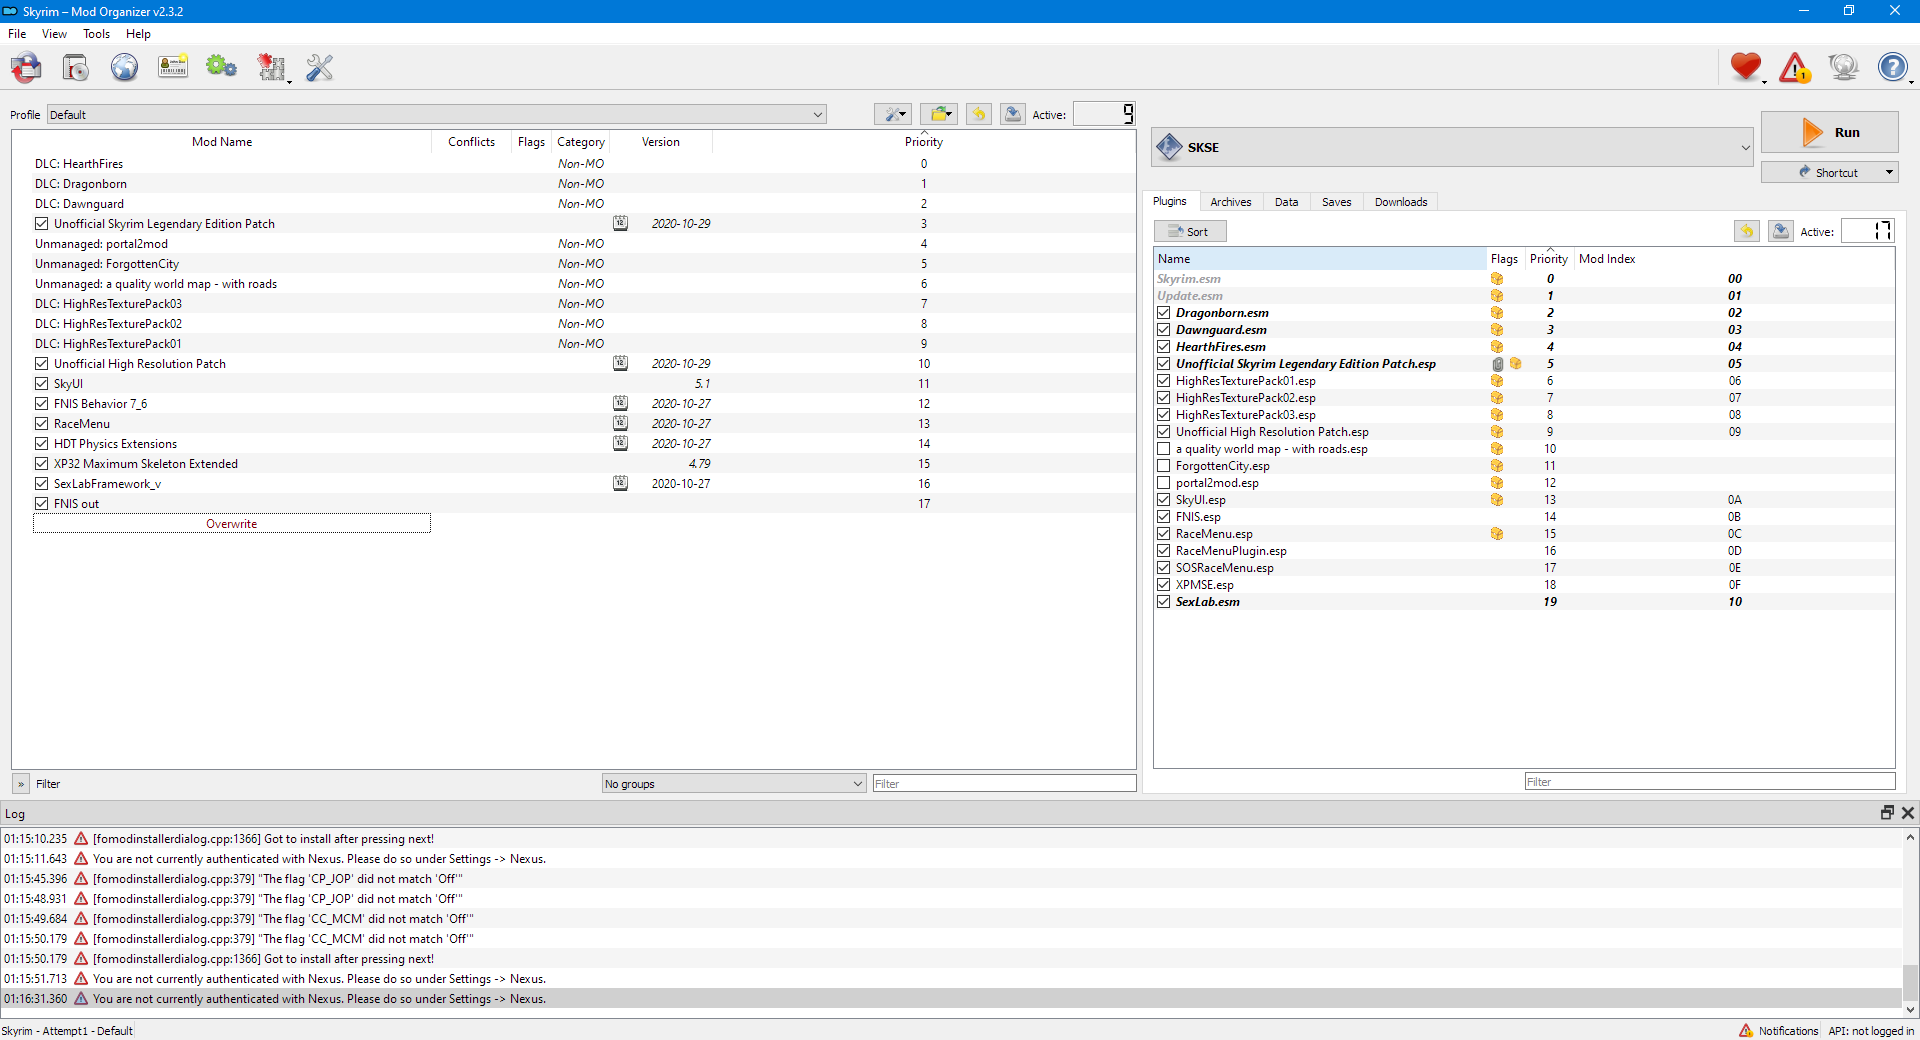Open the instance manager ID card icon
The width and height of the screenshot is (1920, 1040).
click(173, 68)
